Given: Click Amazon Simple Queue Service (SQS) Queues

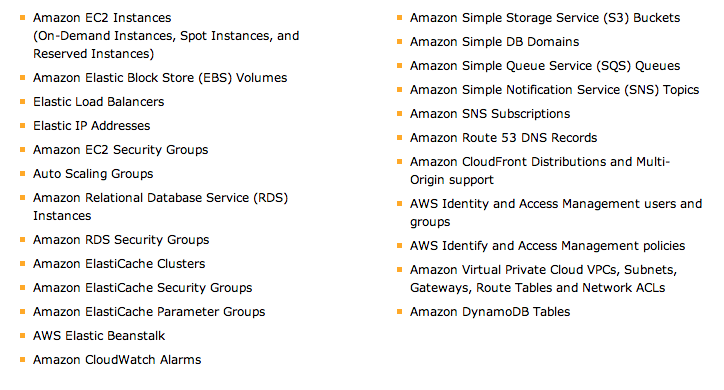Looking at the screenshot, I should click(x=545, y=66).
